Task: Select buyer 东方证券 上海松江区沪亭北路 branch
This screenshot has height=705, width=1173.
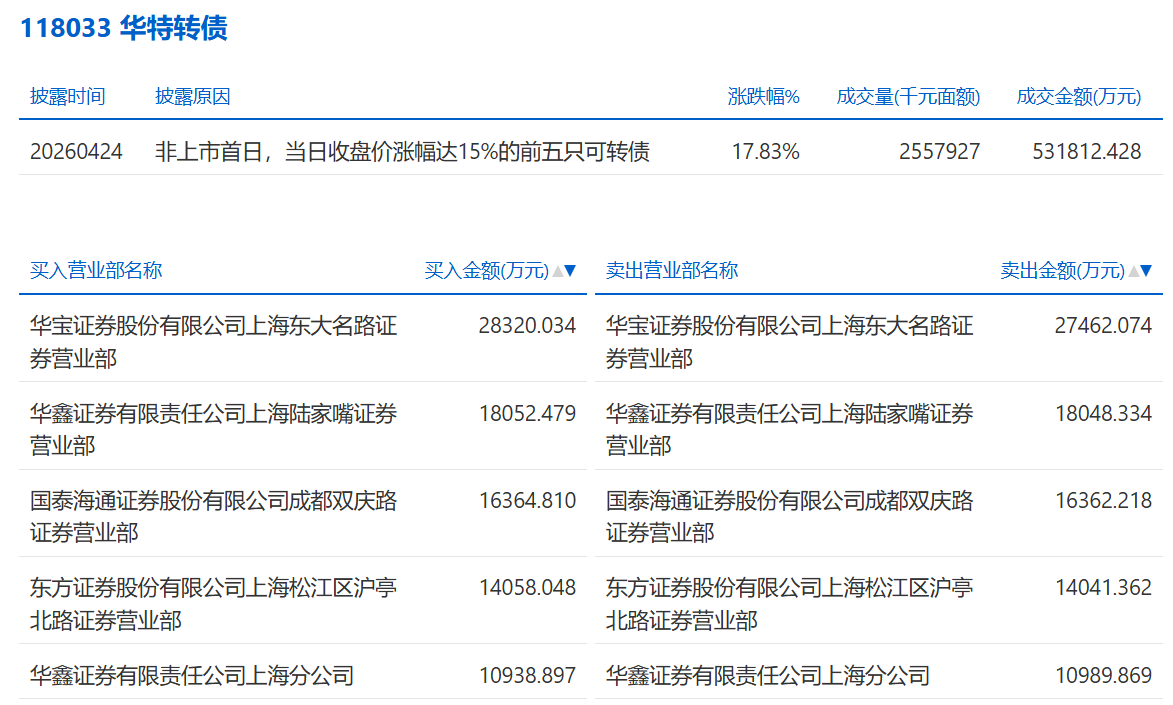Action: [x=213, y=604]
